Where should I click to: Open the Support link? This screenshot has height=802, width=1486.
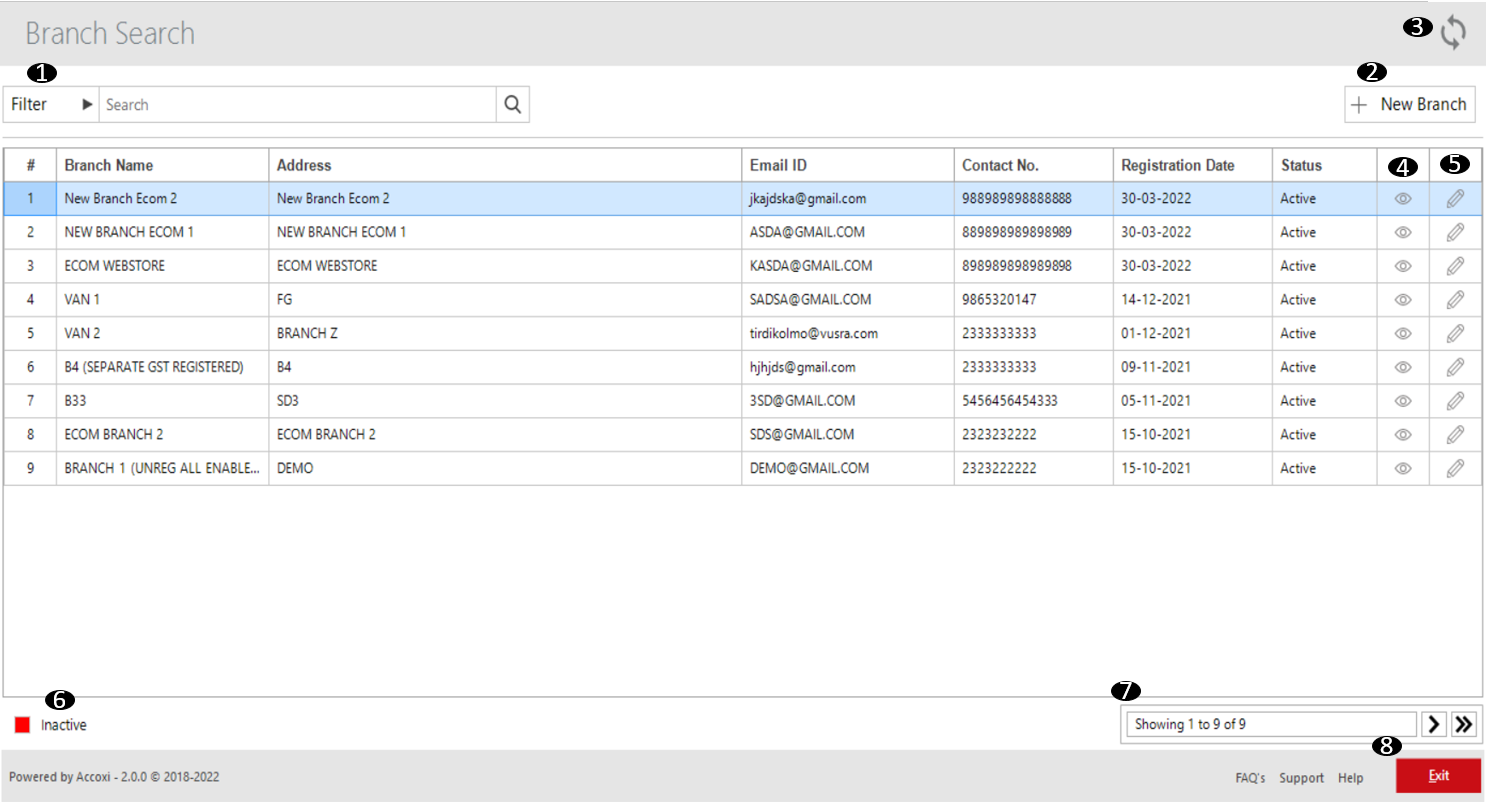tap(1301, 778)
